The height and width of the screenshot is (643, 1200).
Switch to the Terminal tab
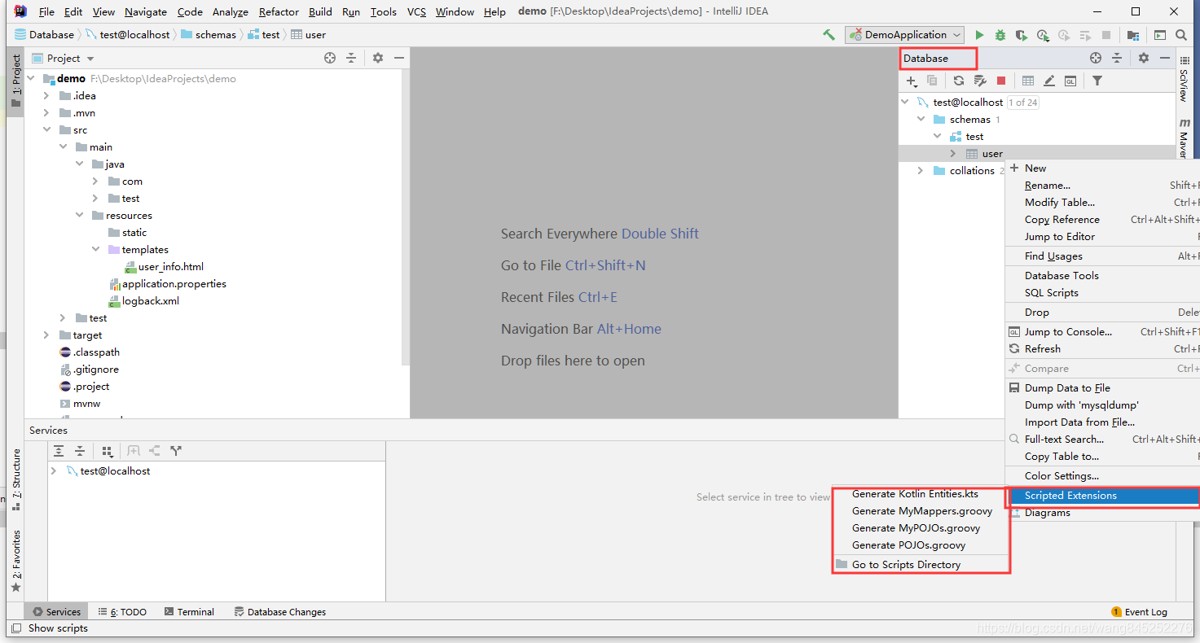188,612
